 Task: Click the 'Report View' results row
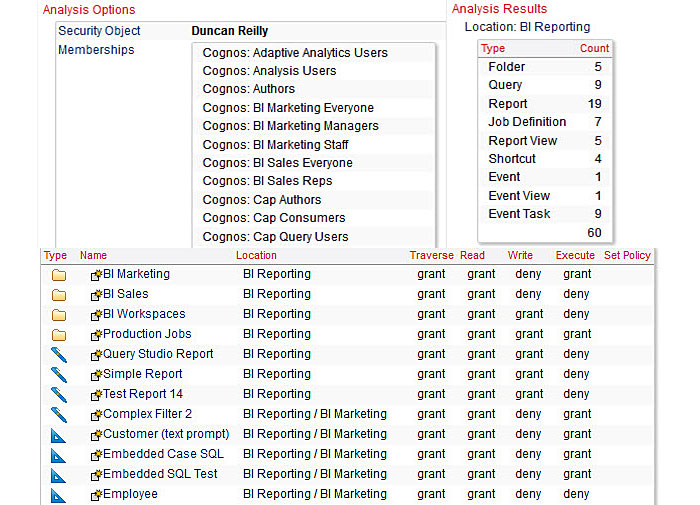coord(545,141)
